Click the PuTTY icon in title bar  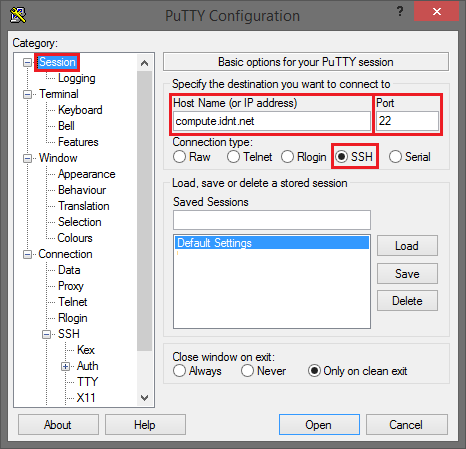coord(18,15)
